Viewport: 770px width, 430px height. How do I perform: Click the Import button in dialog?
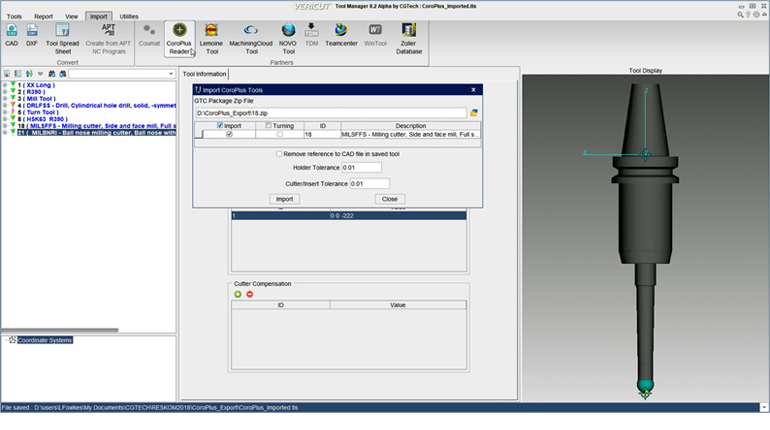point(284,199)
